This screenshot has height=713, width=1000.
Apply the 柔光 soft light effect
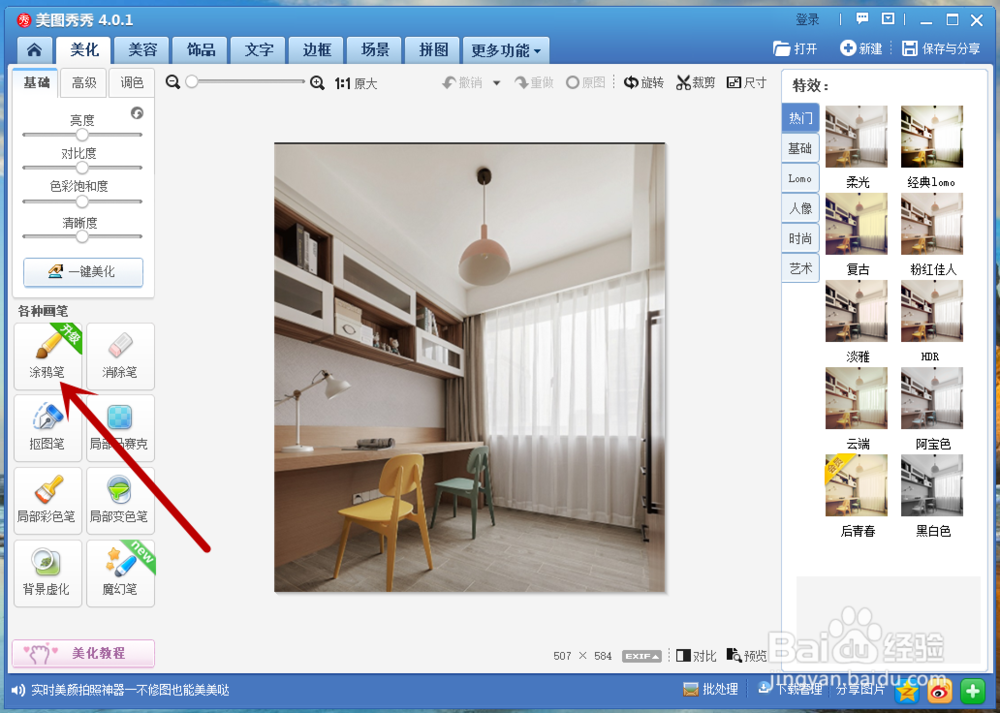click(857, 136)
